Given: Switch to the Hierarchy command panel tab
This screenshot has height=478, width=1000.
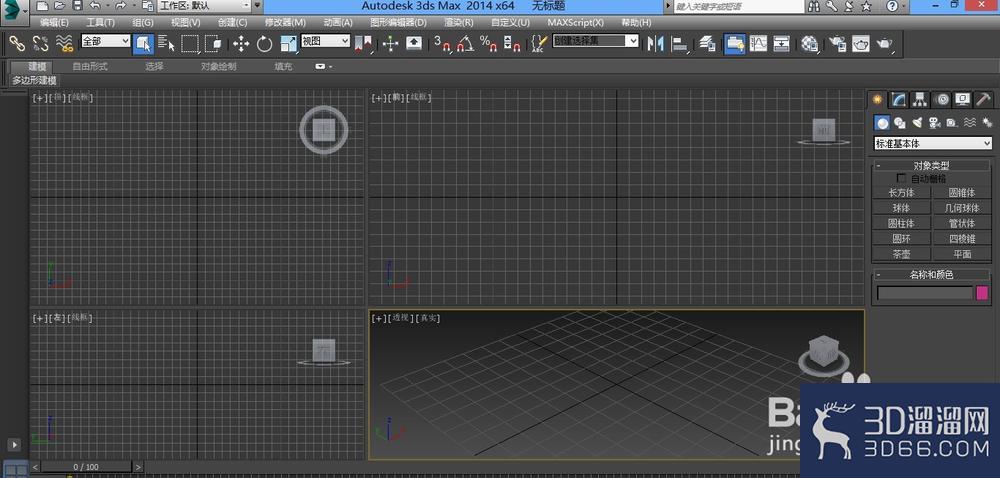Looking at the screenshot, I should tap(920, 99).
